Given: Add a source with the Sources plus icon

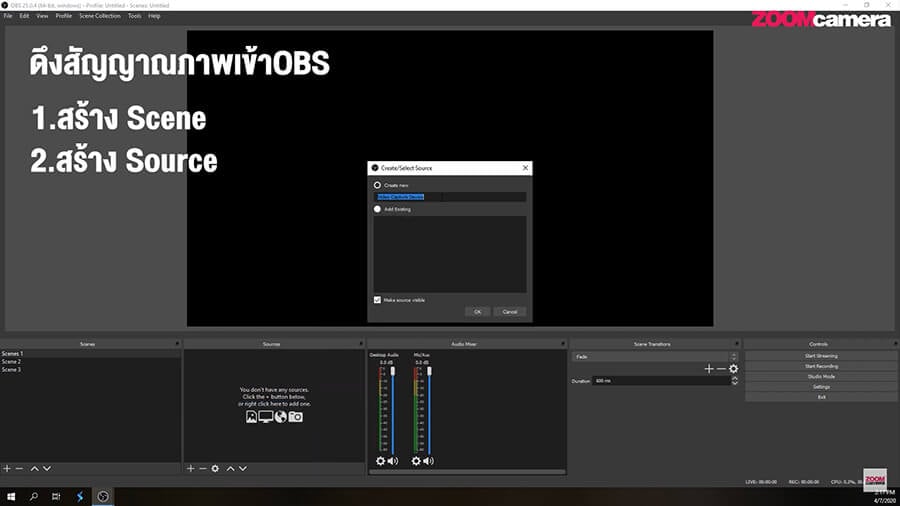Looking at the screenshot, I should tap(191, 469).
